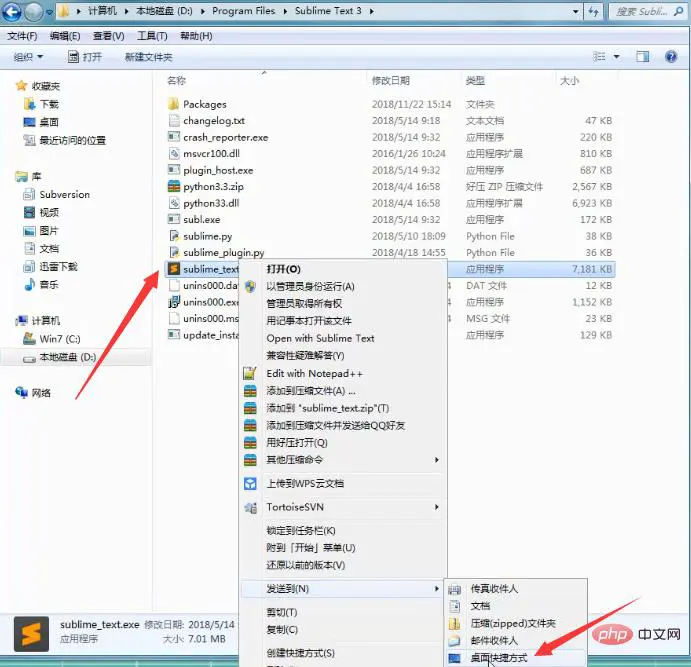
Task: Toggle the preview pane icon
Action: (x=642, y=56)
